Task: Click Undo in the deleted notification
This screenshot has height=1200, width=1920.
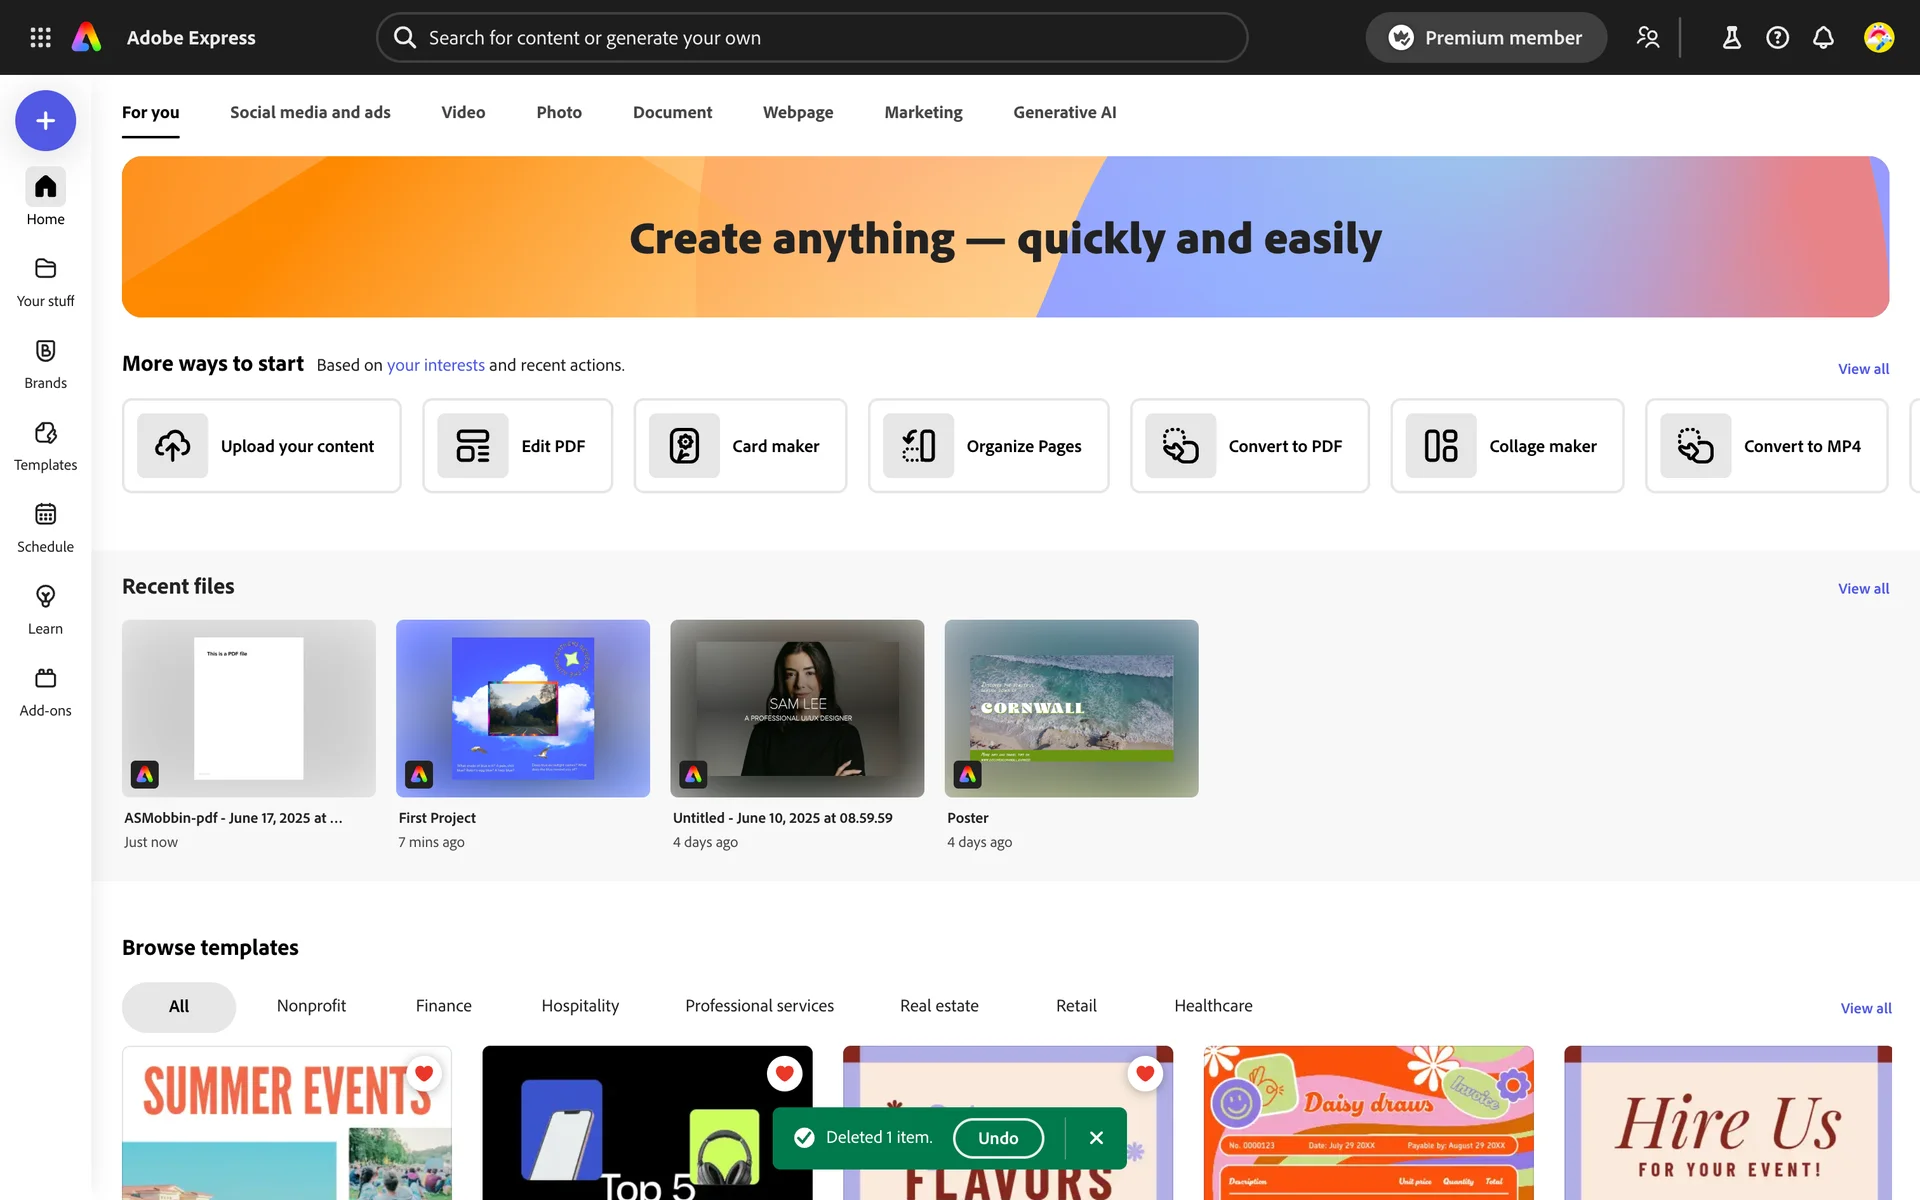Action: 997,1138
